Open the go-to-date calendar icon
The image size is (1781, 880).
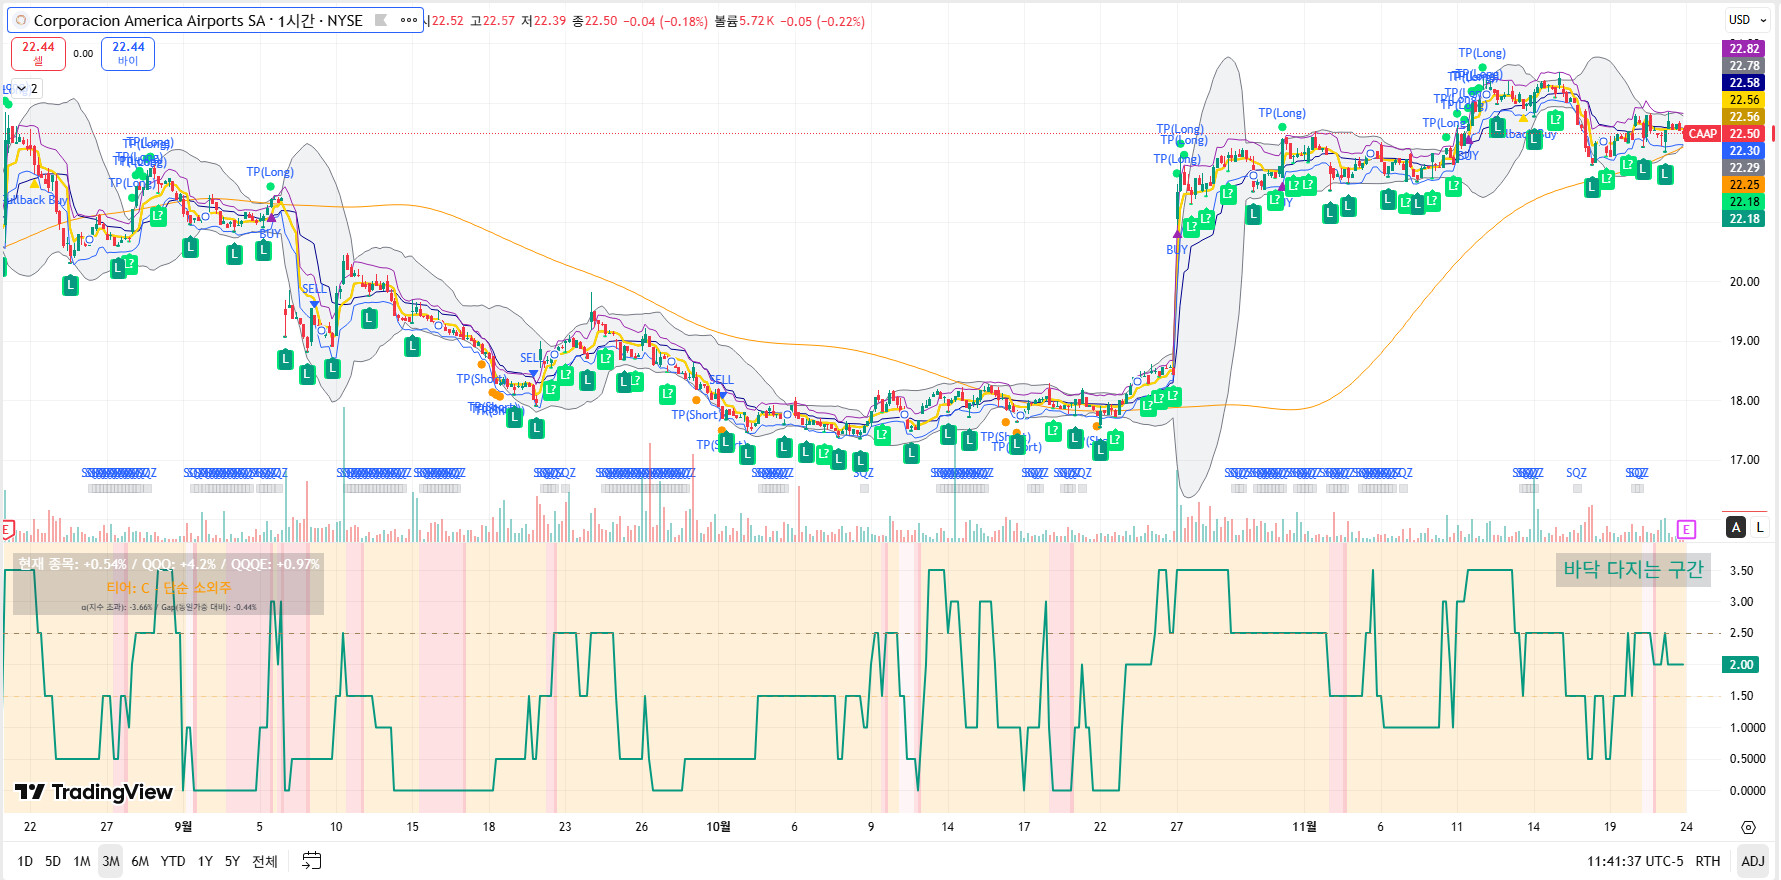pos(312,861)
